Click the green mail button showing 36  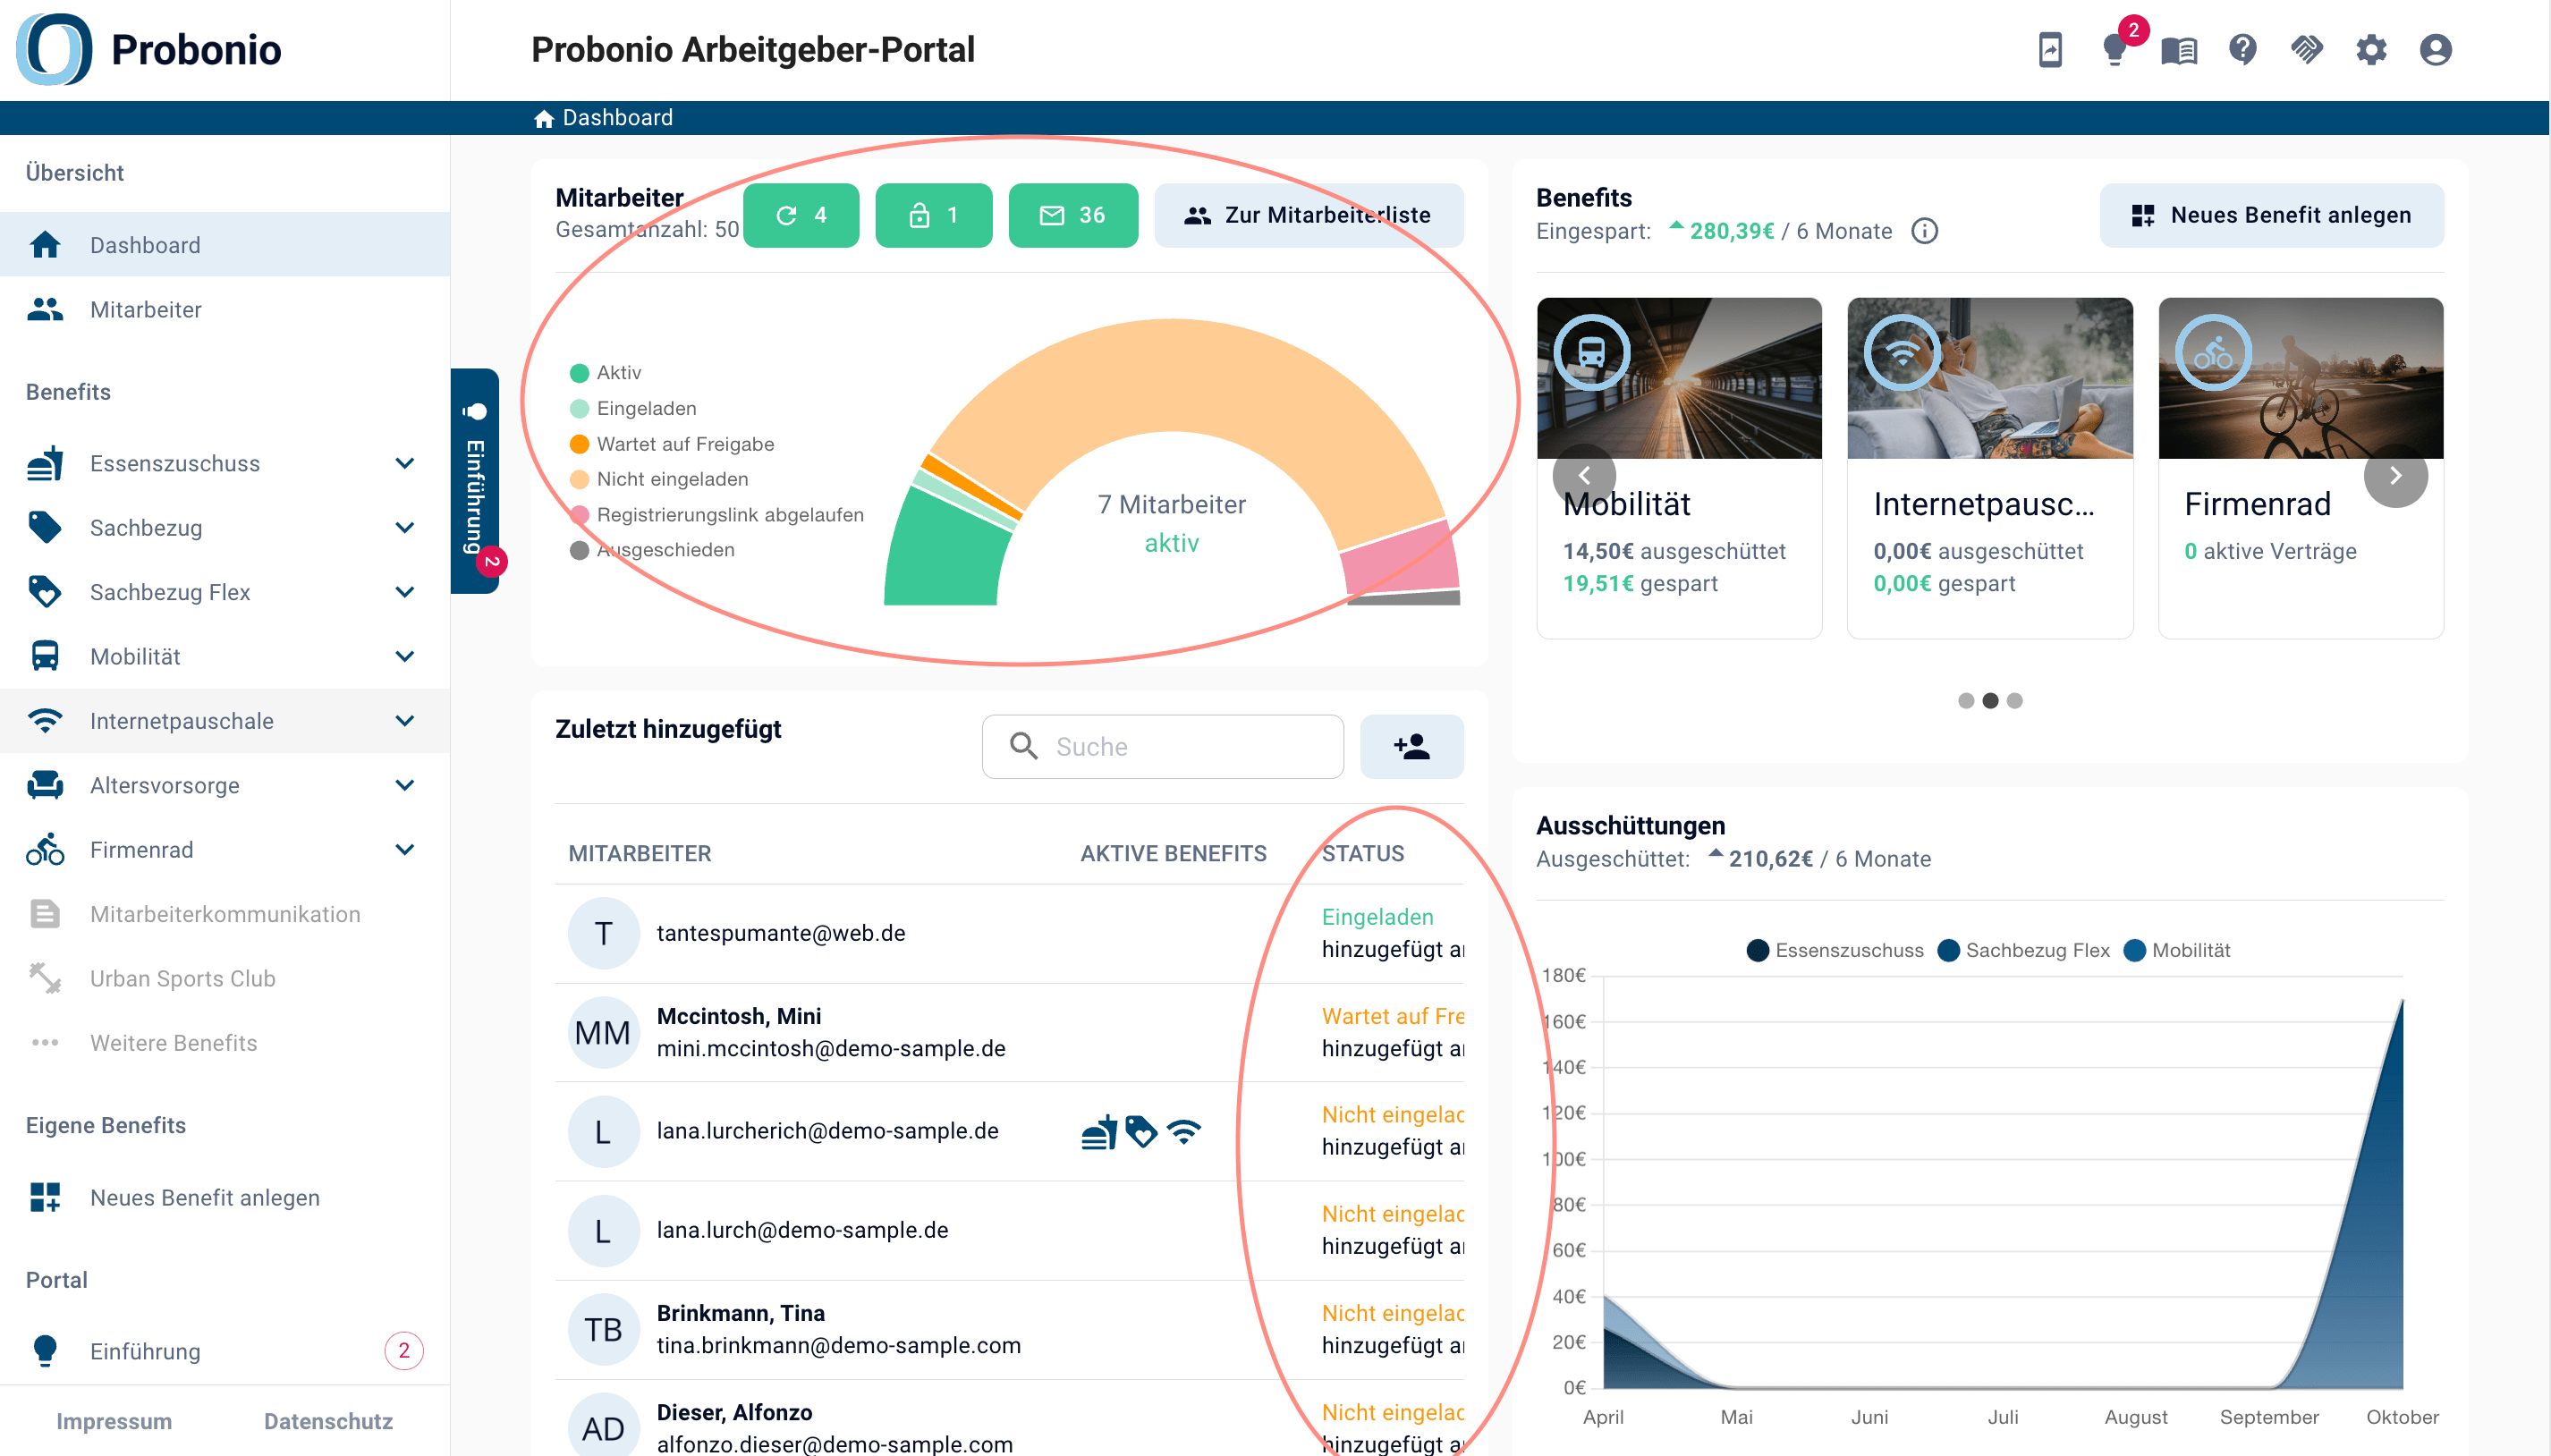tap(1072, 215)
